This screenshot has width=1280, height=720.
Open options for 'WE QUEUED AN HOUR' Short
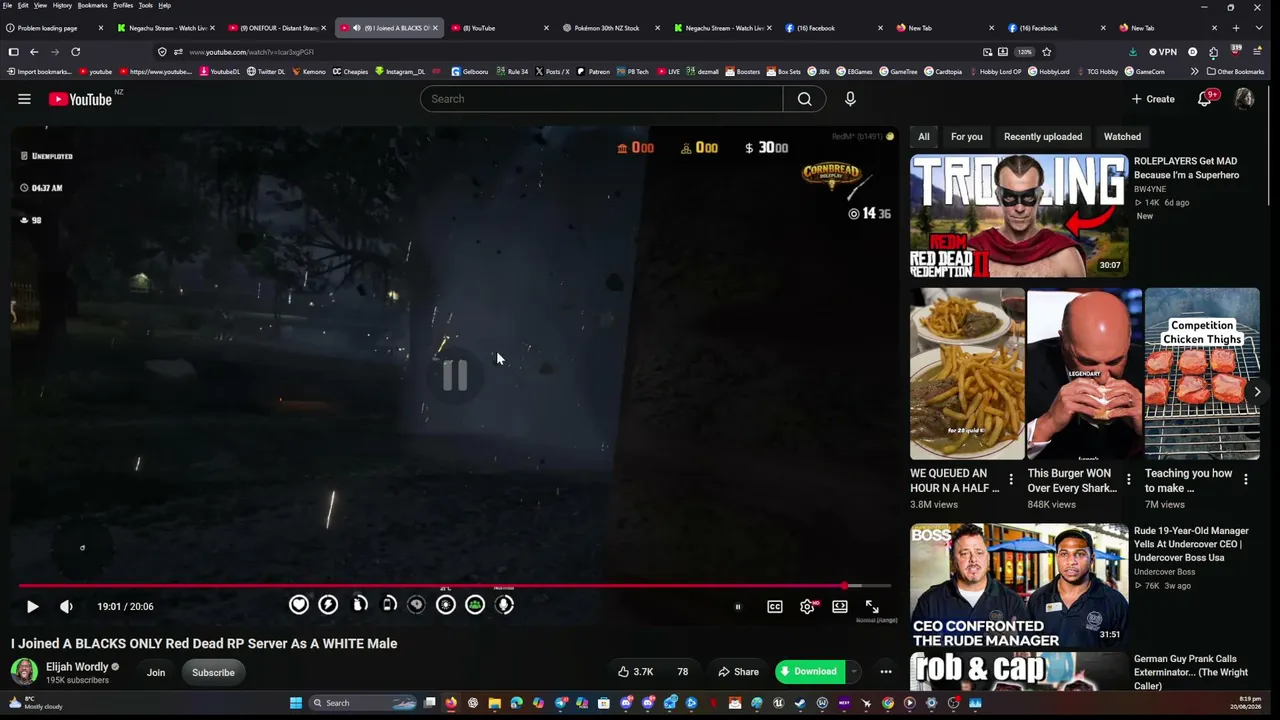[x=1011, y=480]
